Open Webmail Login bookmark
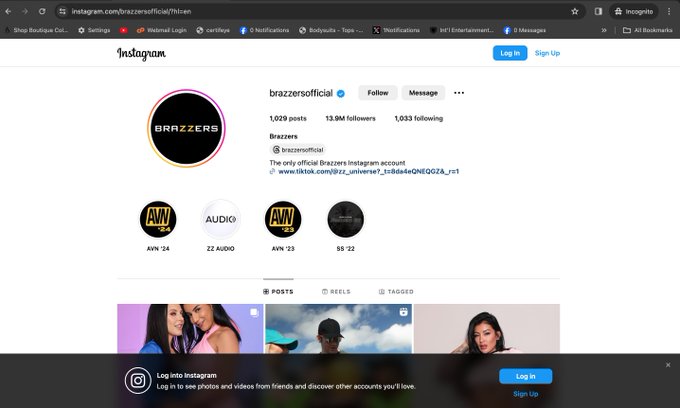680x408 pixels. click(x=162, y=30)
